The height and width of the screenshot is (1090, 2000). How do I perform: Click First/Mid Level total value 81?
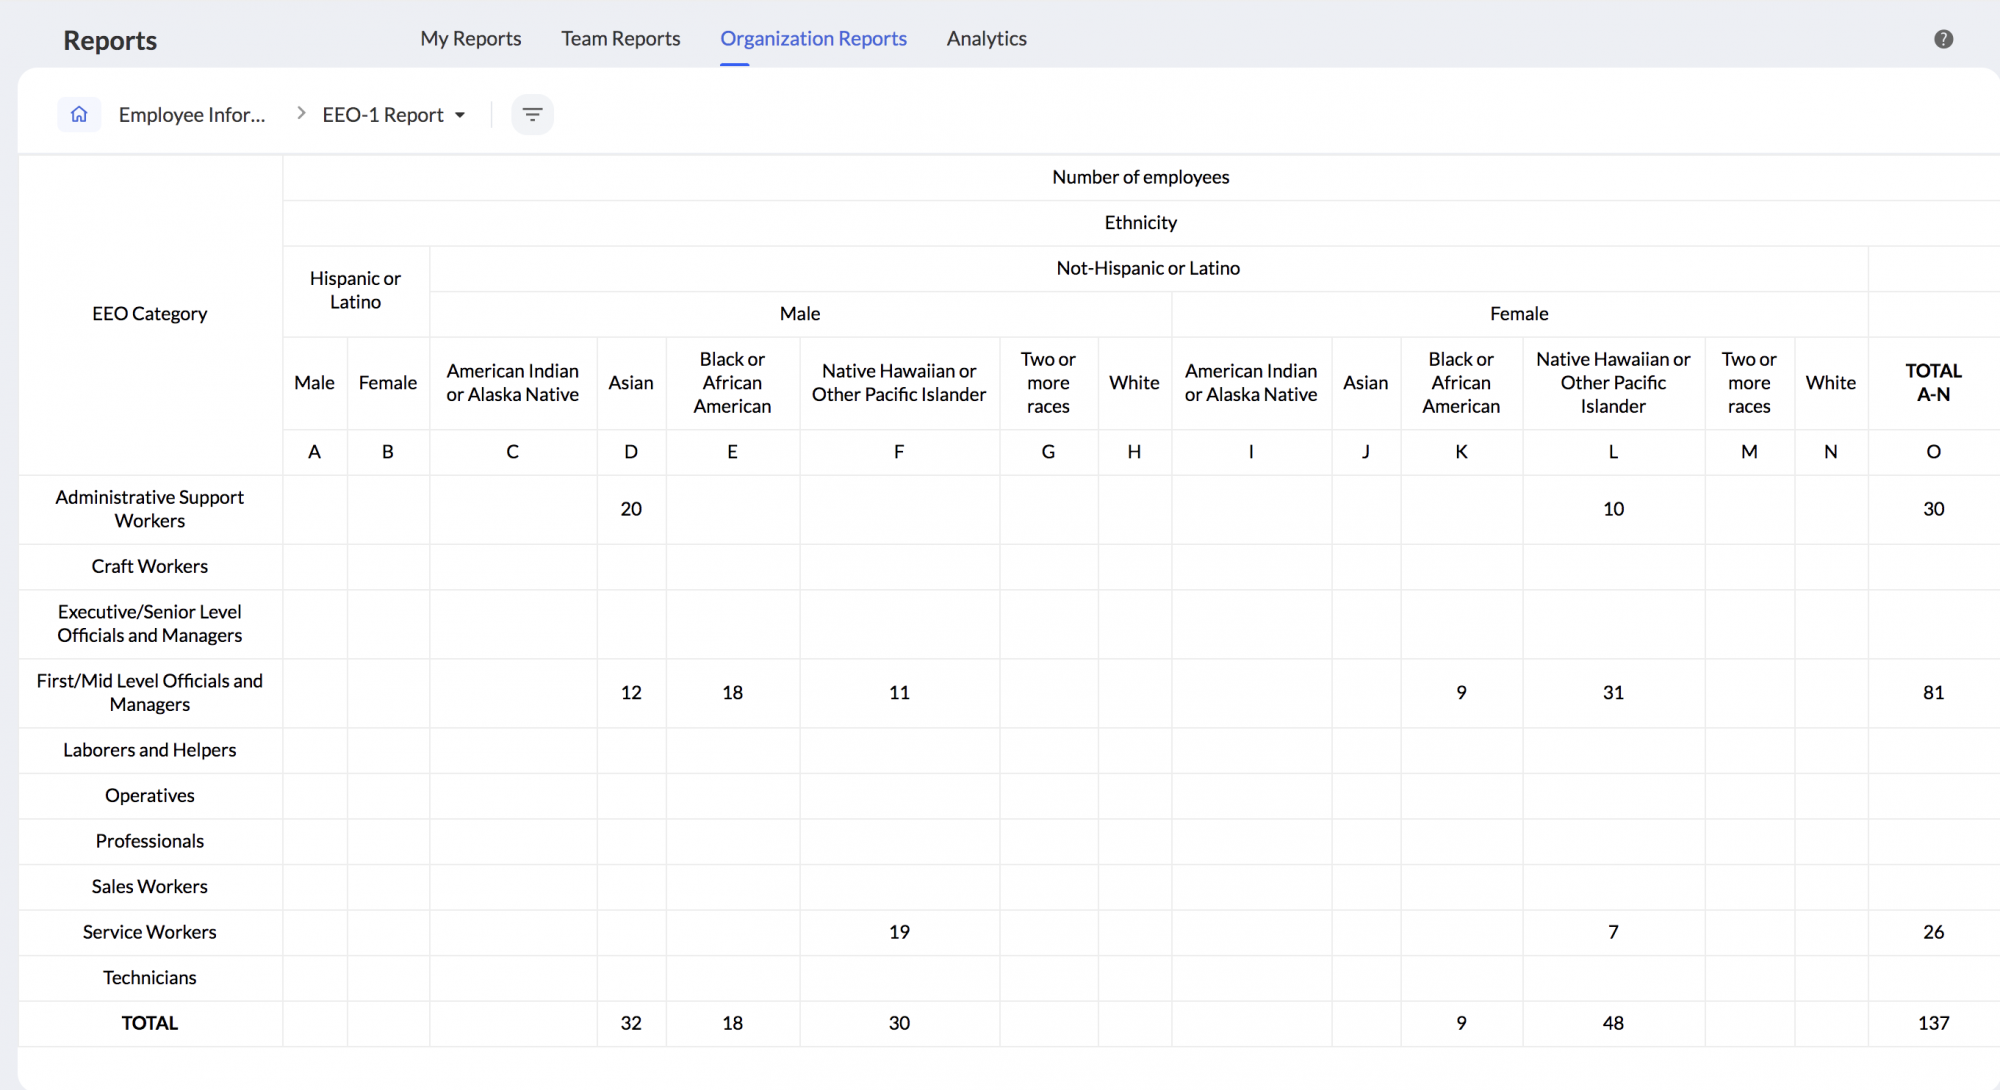point(1933,692)
